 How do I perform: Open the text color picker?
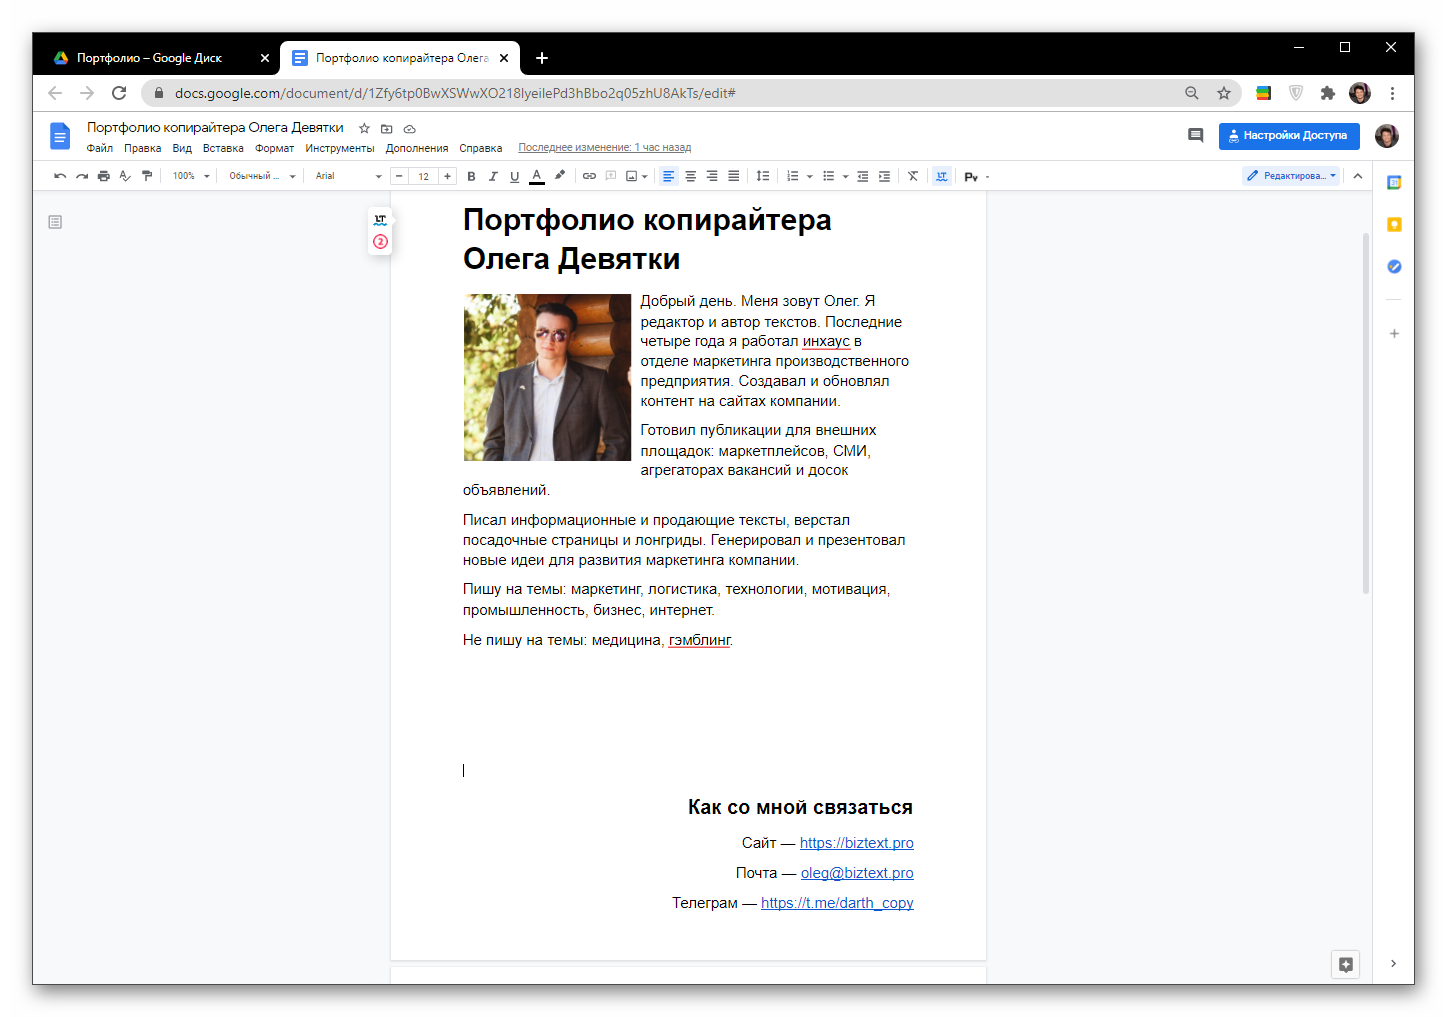pyautogui.click(x=537, y=176)
